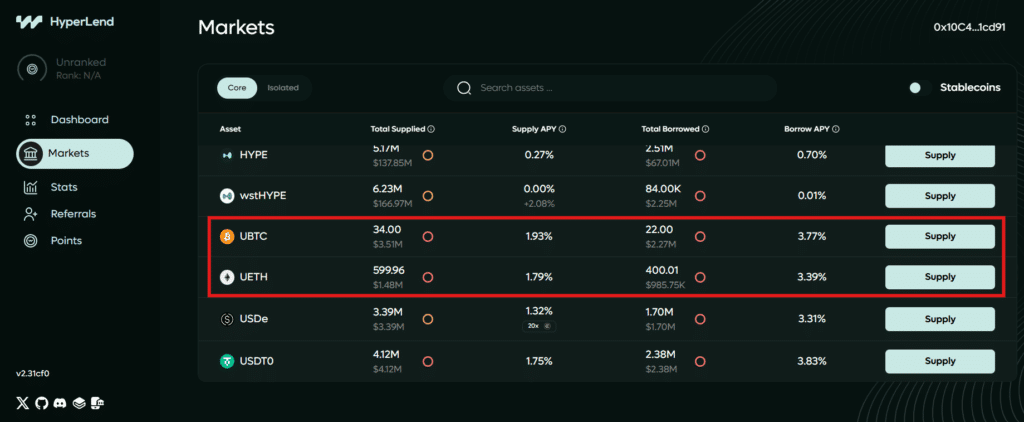Open the X (Twitter) link icon
Image resolution: width=1024 pixels, height=422 pixels.
coord(23,403)
